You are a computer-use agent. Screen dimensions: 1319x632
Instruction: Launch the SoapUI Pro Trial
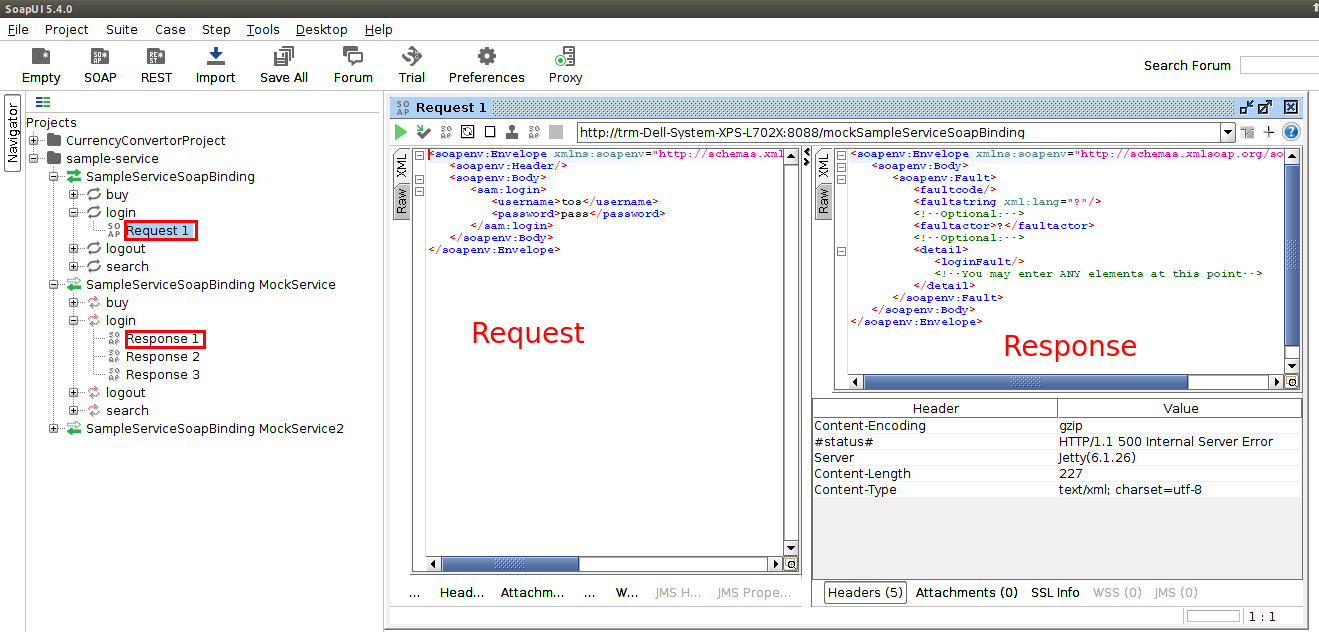pos(411,63)
